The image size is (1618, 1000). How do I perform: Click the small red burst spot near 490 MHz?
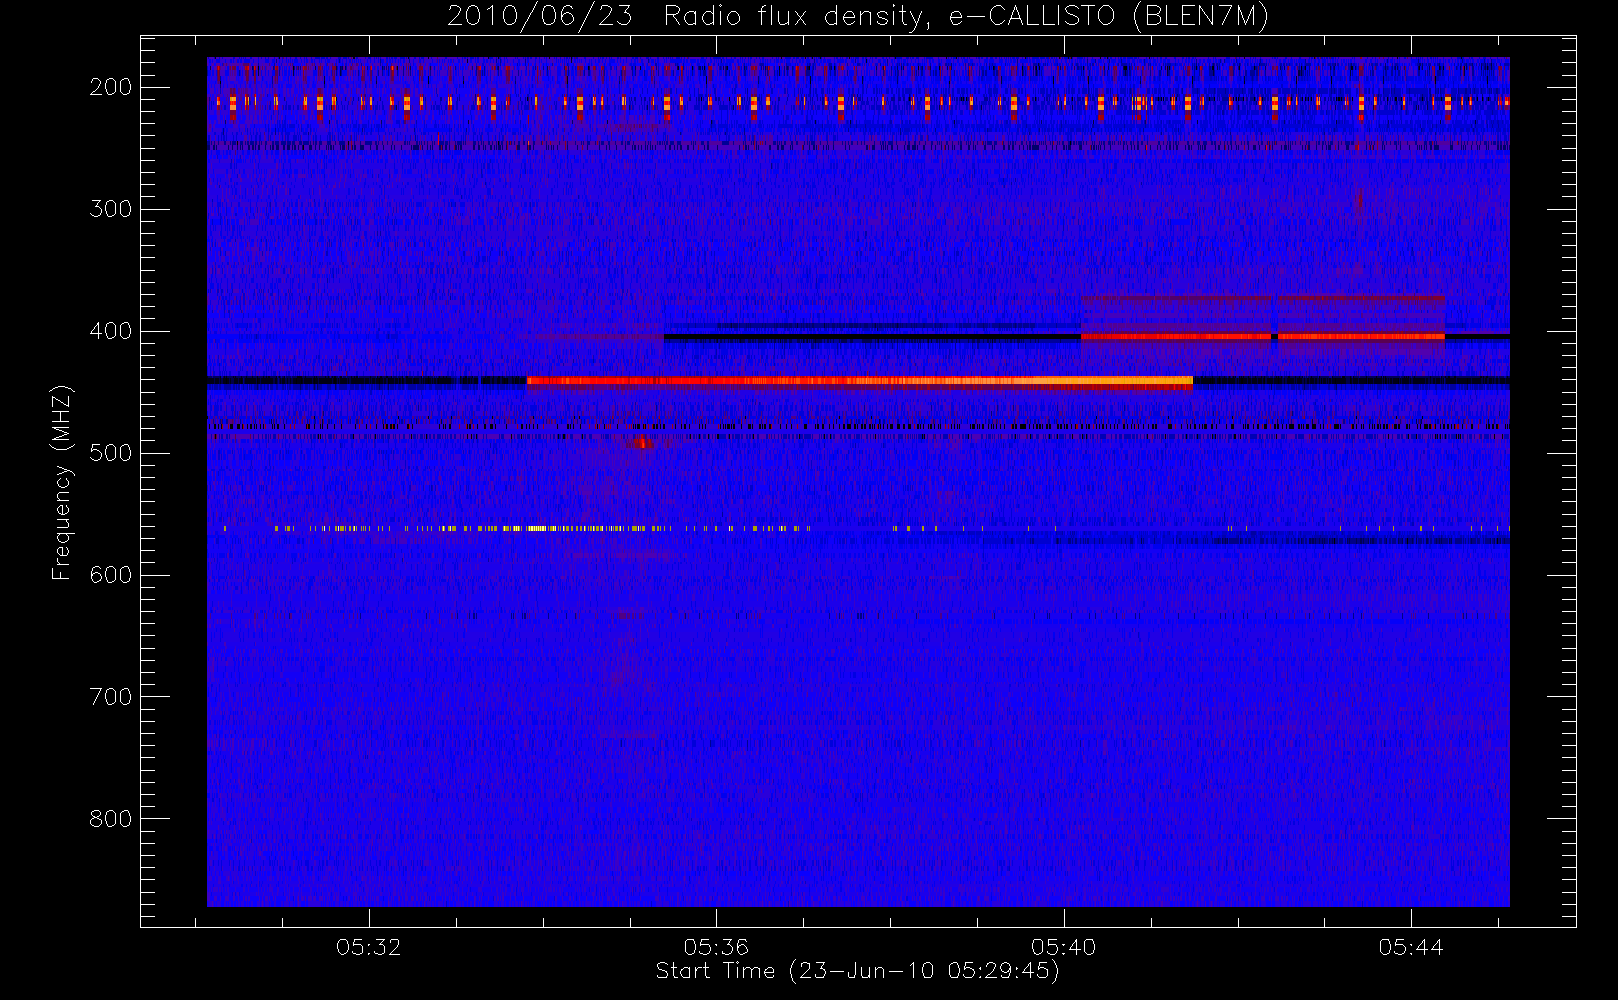(643, 442)
